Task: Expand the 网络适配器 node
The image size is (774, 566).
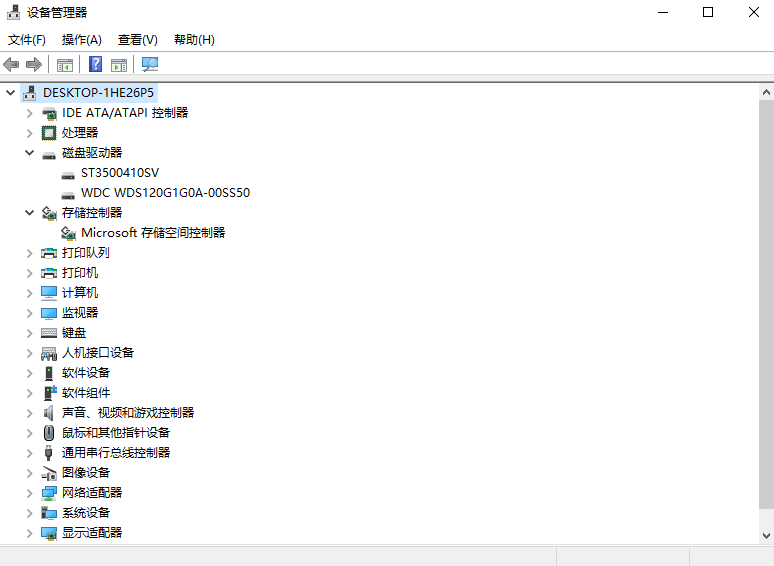Action: click(30, 493)
